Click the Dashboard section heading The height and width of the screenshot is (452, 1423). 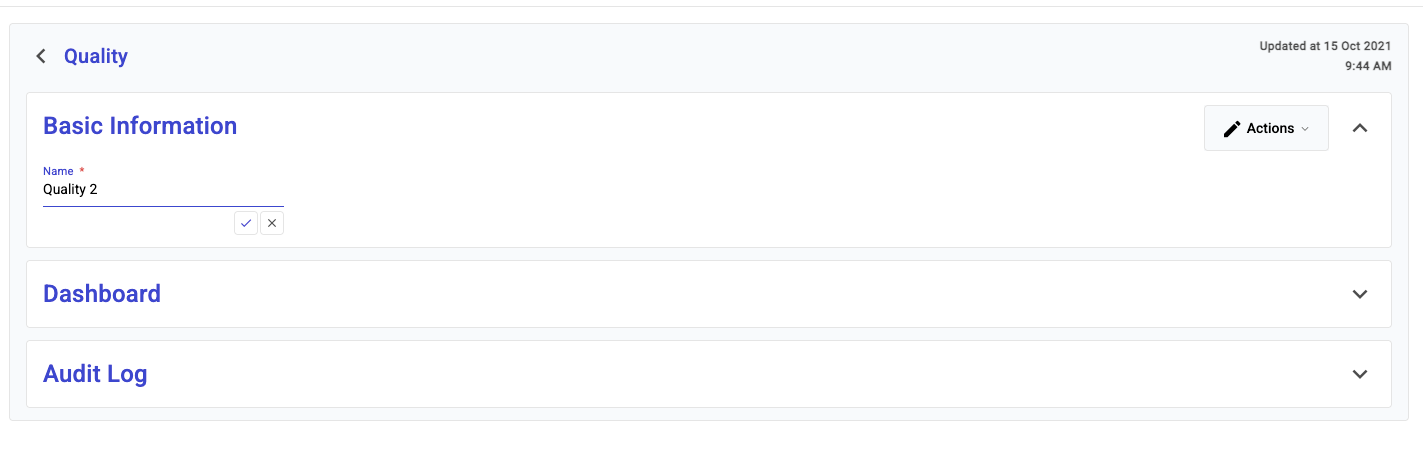pyautogui.click(x=102, y=294)
